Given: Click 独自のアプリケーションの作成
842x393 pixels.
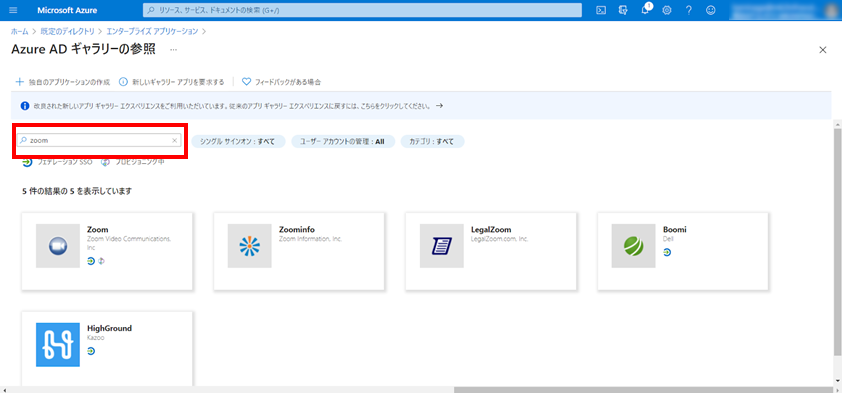Looking at the screenshot, I should pos(63,82).
